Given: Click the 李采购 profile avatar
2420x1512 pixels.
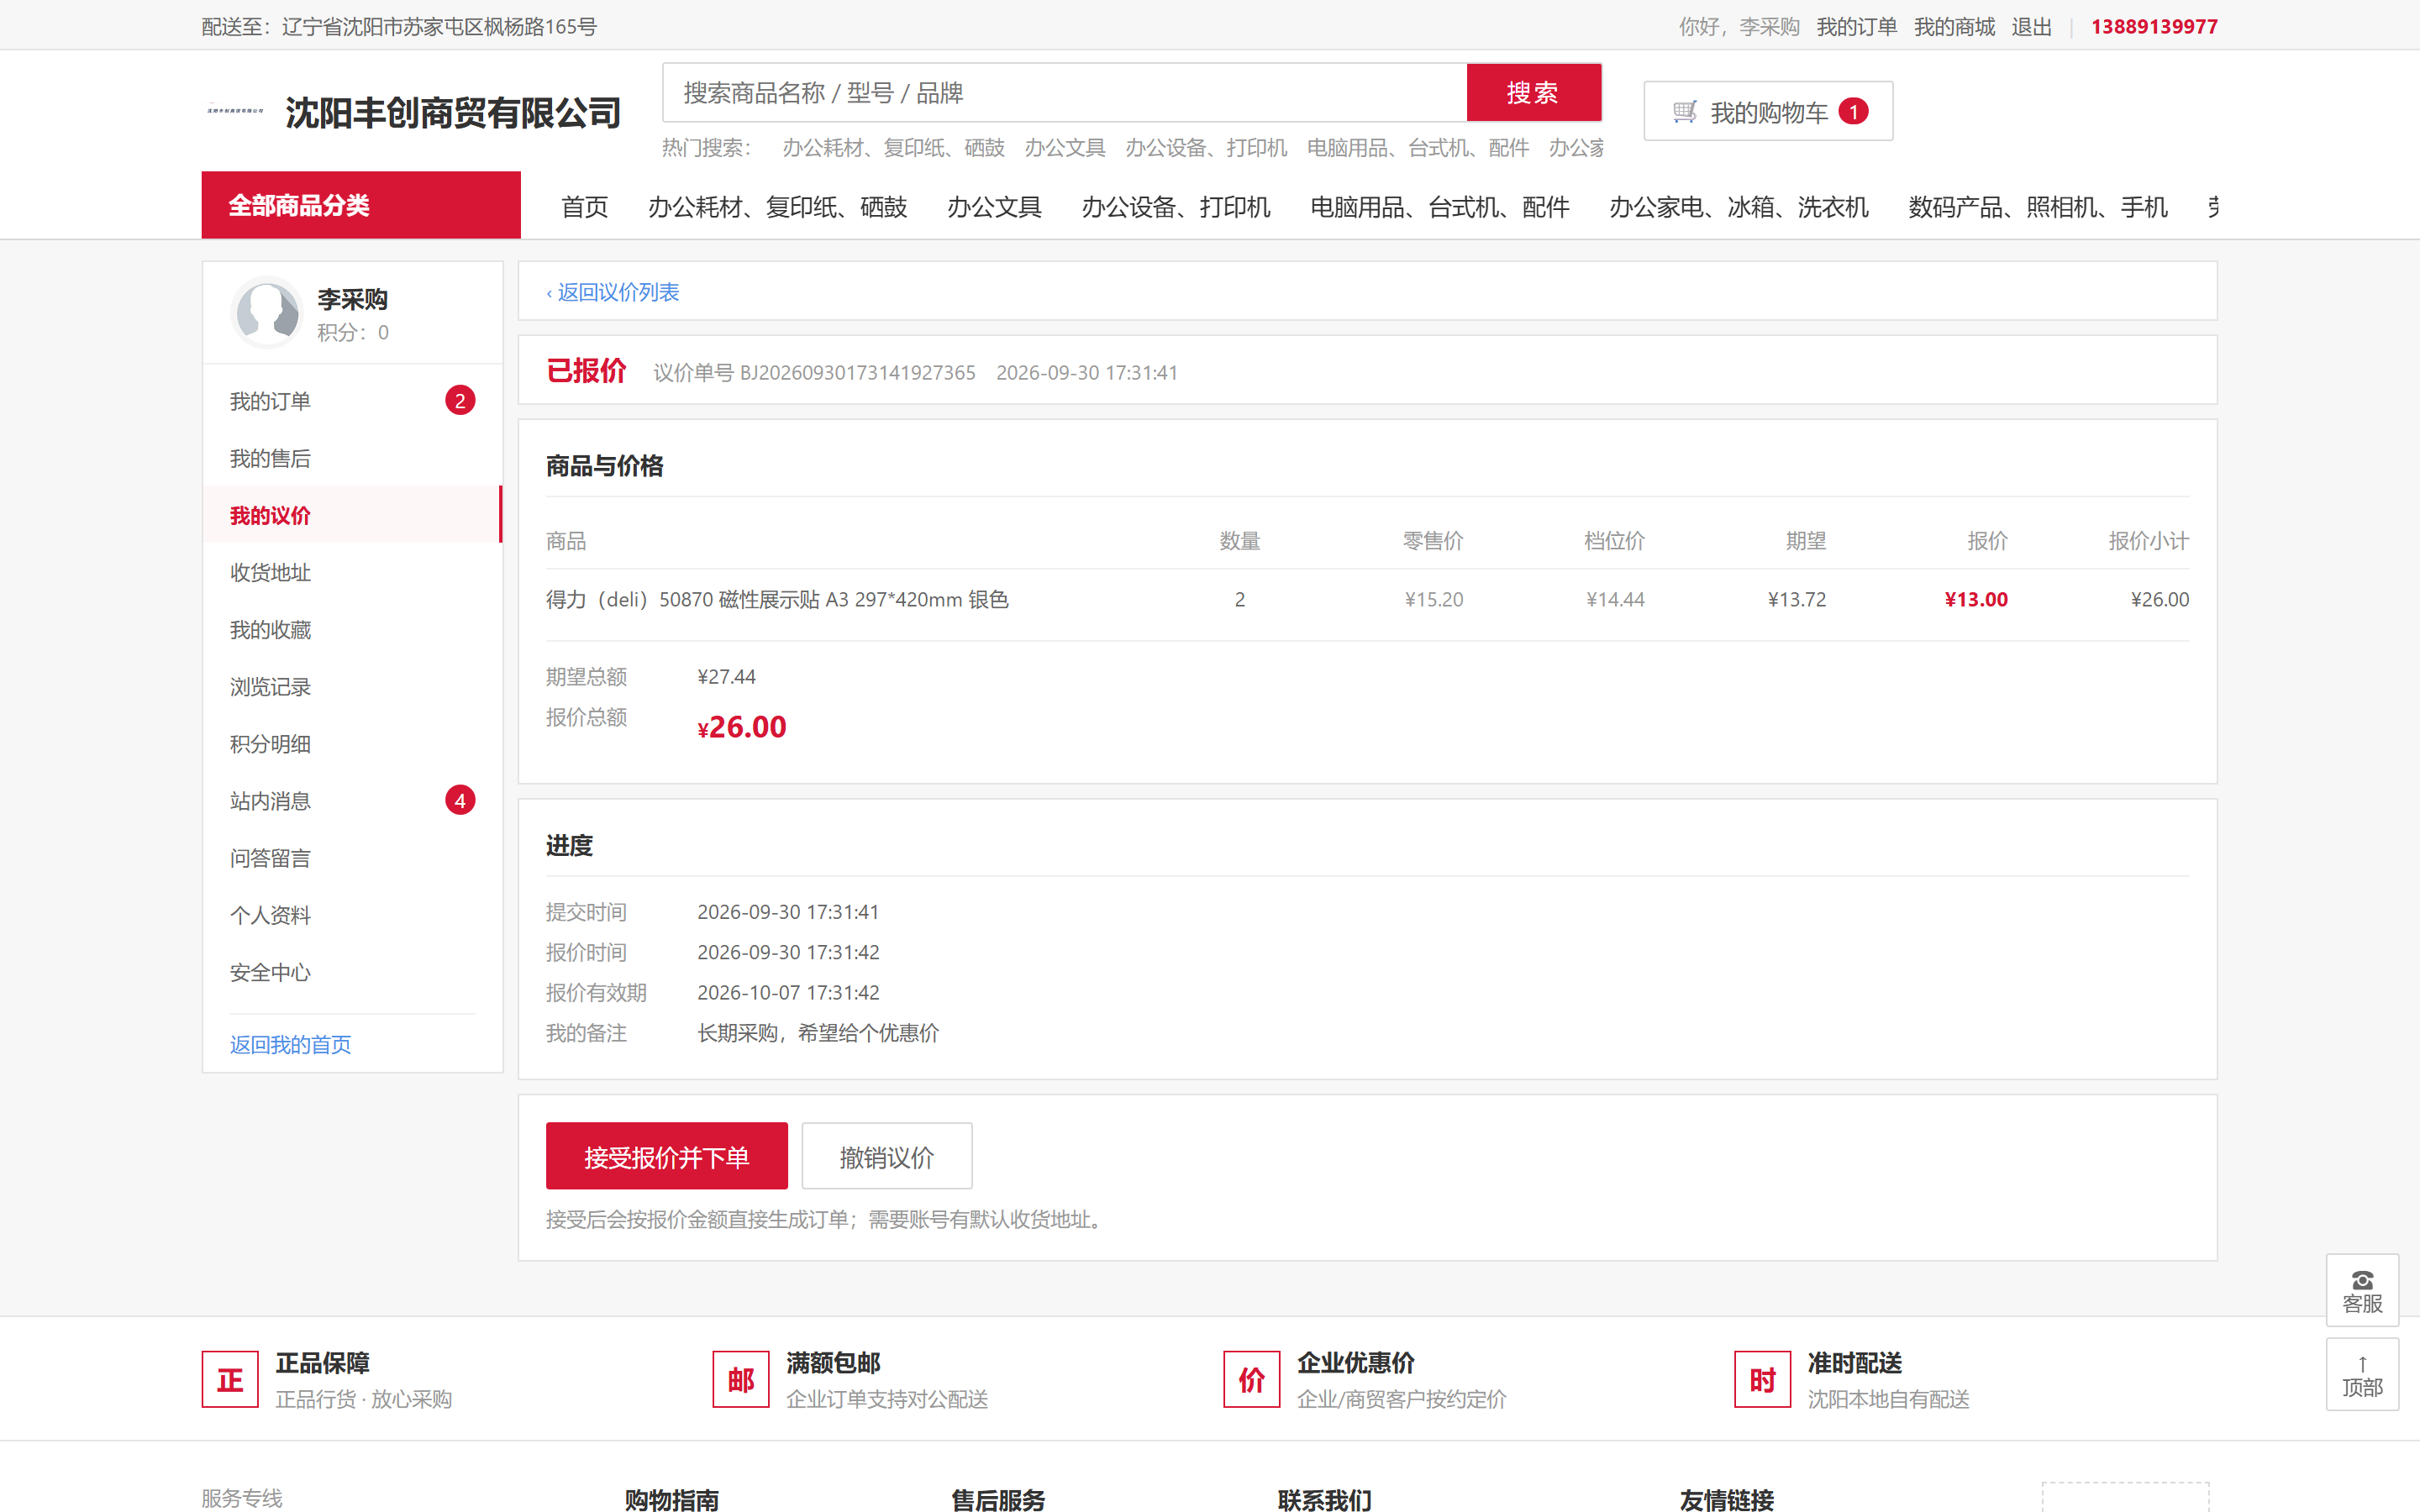Looking at the screenshot, I should click(267, 312).
